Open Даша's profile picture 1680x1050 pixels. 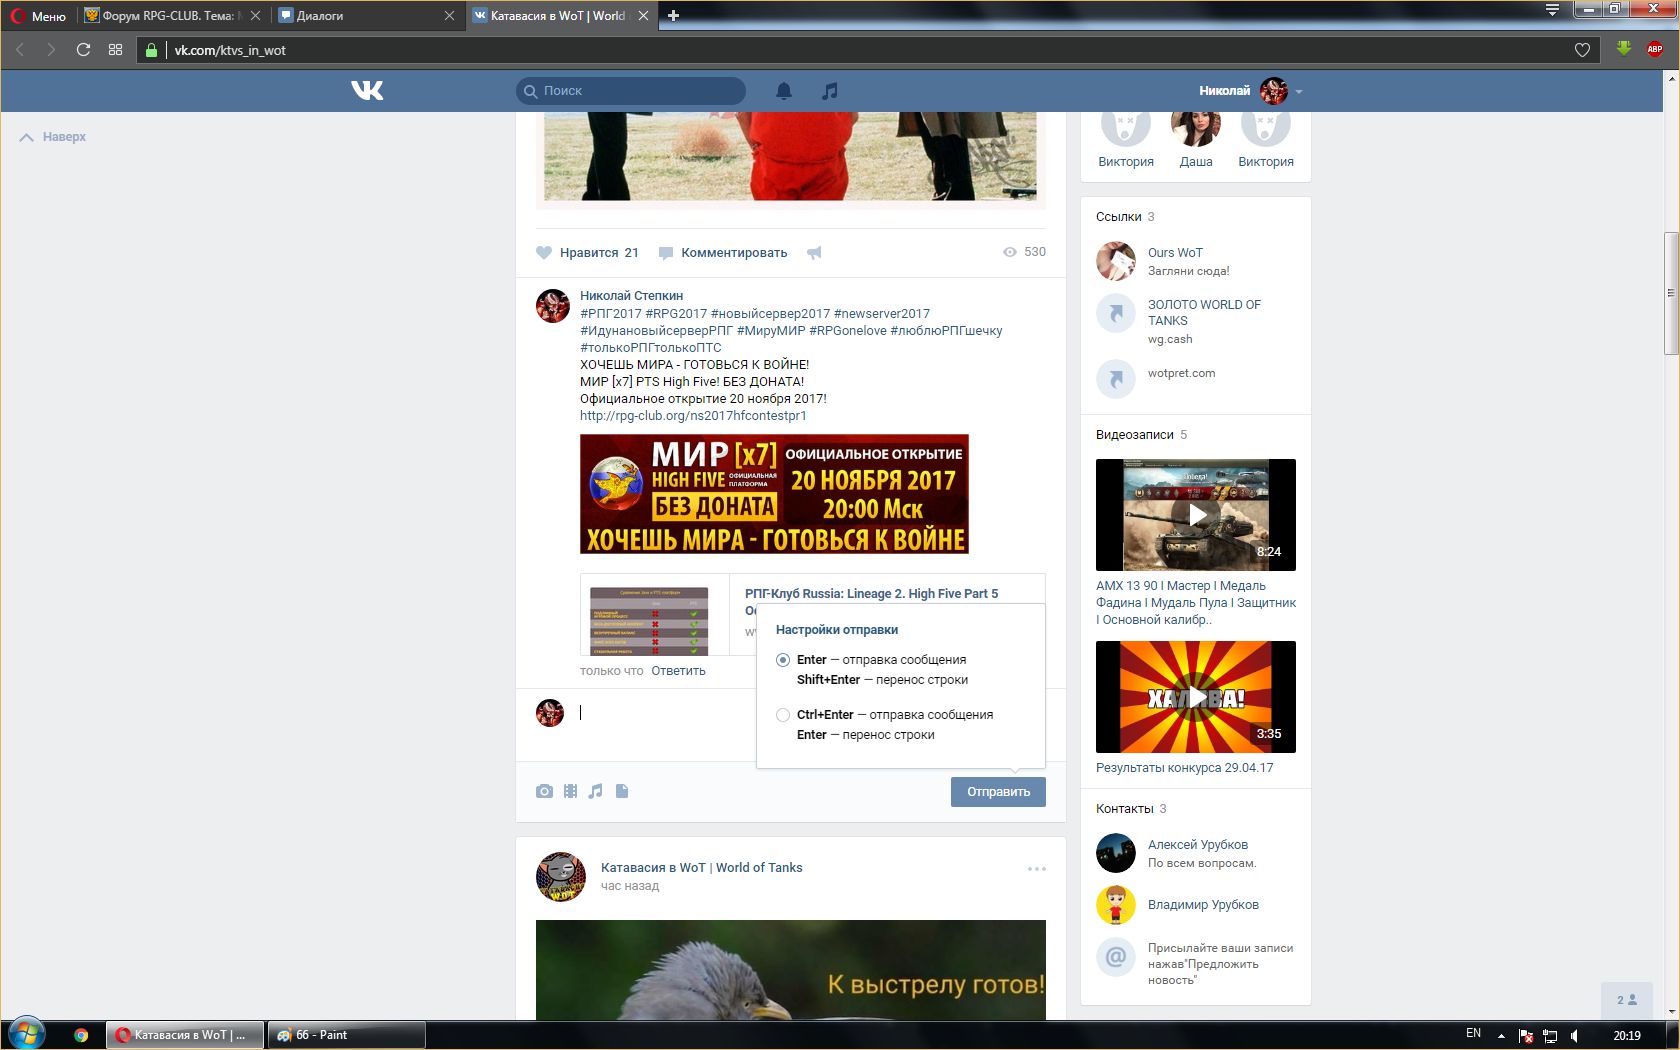click(1196, 128)
